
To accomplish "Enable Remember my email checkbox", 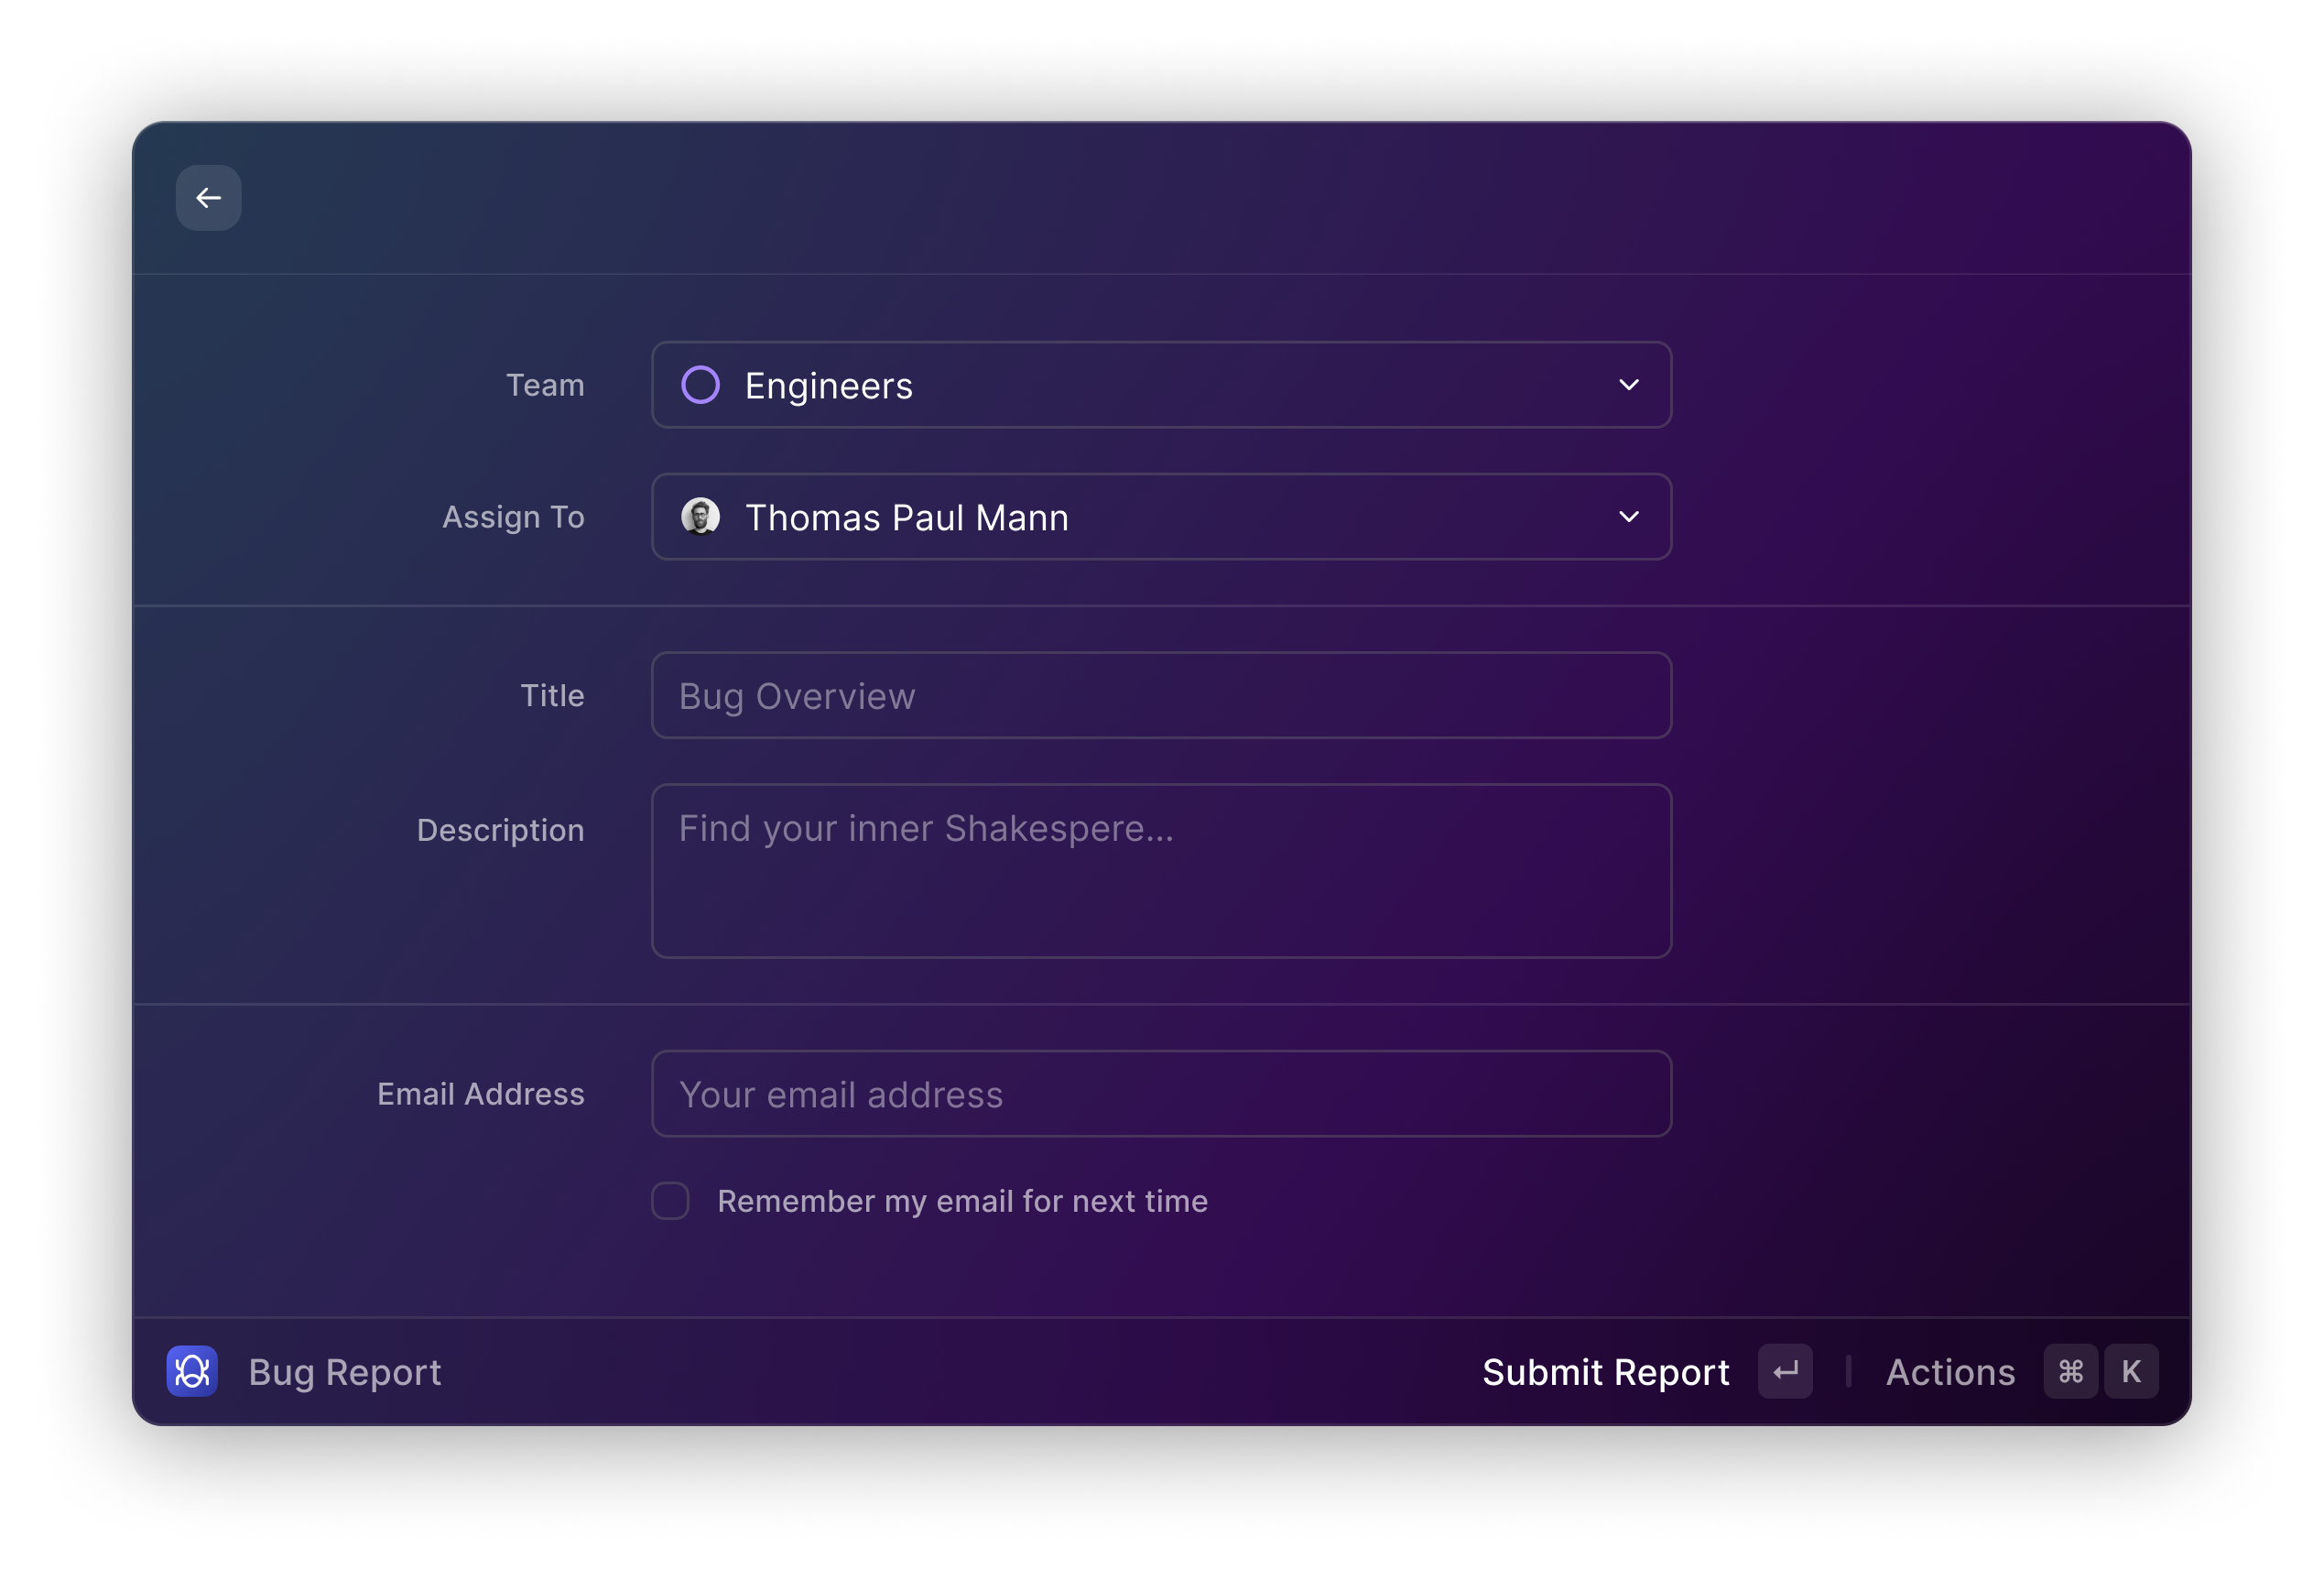I will click(x=670, y=1201).
